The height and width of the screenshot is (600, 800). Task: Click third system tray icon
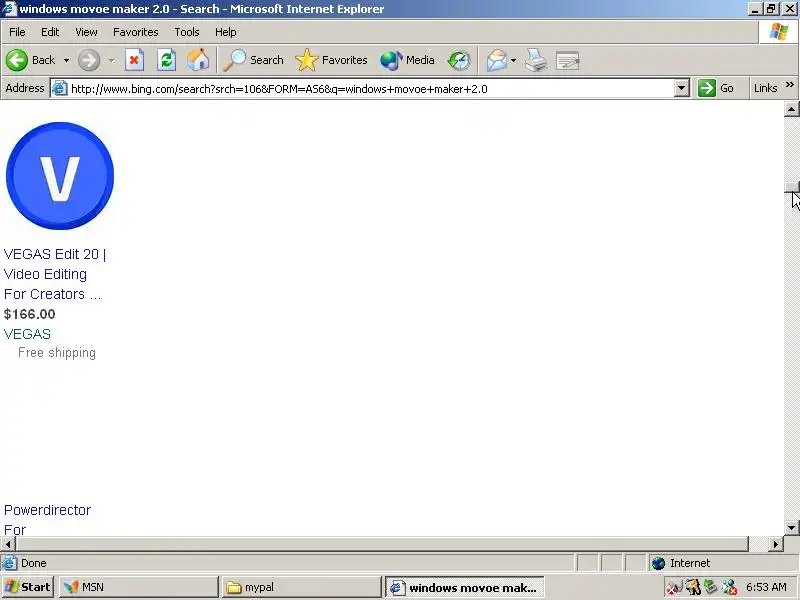point(711,587)
